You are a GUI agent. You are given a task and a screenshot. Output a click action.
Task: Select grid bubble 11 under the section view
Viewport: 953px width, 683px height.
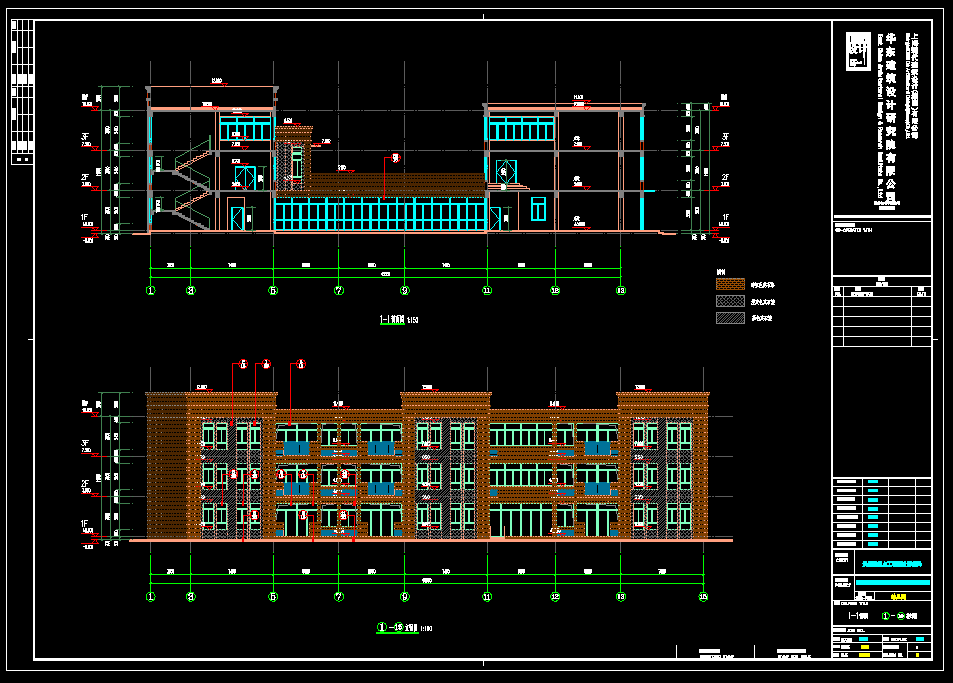[487, 291]
